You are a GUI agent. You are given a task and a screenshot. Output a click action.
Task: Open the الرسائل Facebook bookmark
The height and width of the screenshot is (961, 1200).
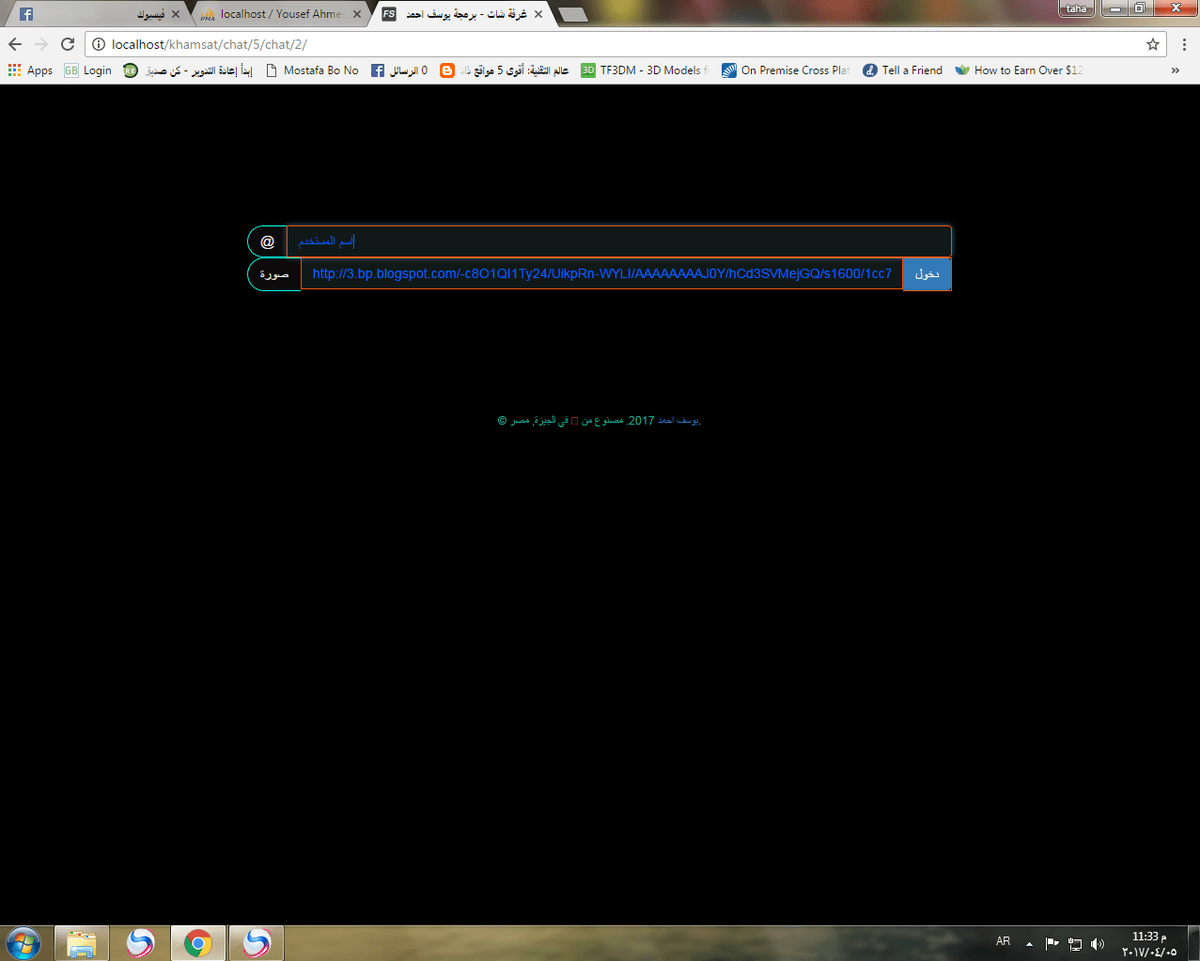(399, 71)
